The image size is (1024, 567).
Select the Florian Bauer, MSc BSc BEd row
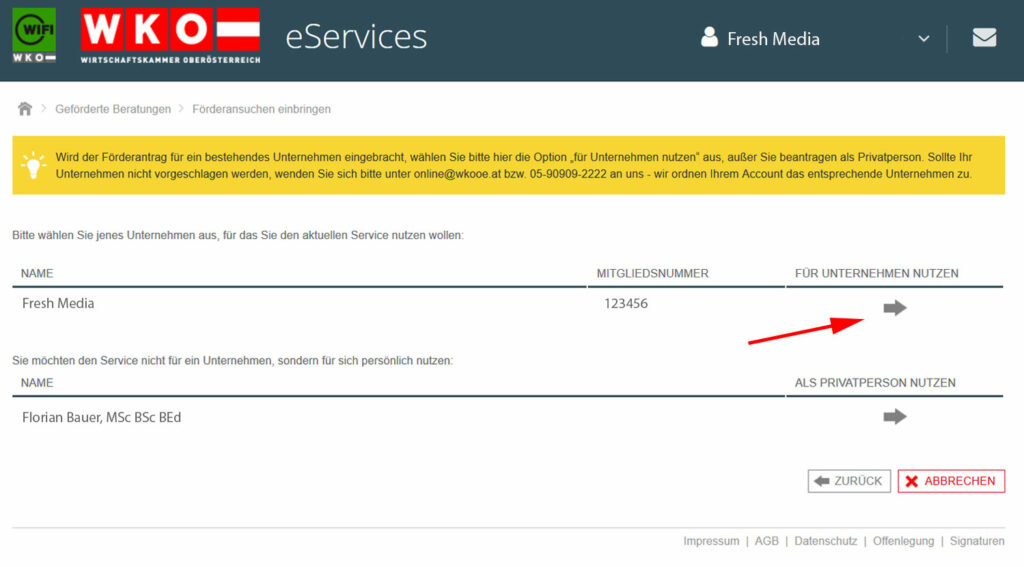(101, 417)
